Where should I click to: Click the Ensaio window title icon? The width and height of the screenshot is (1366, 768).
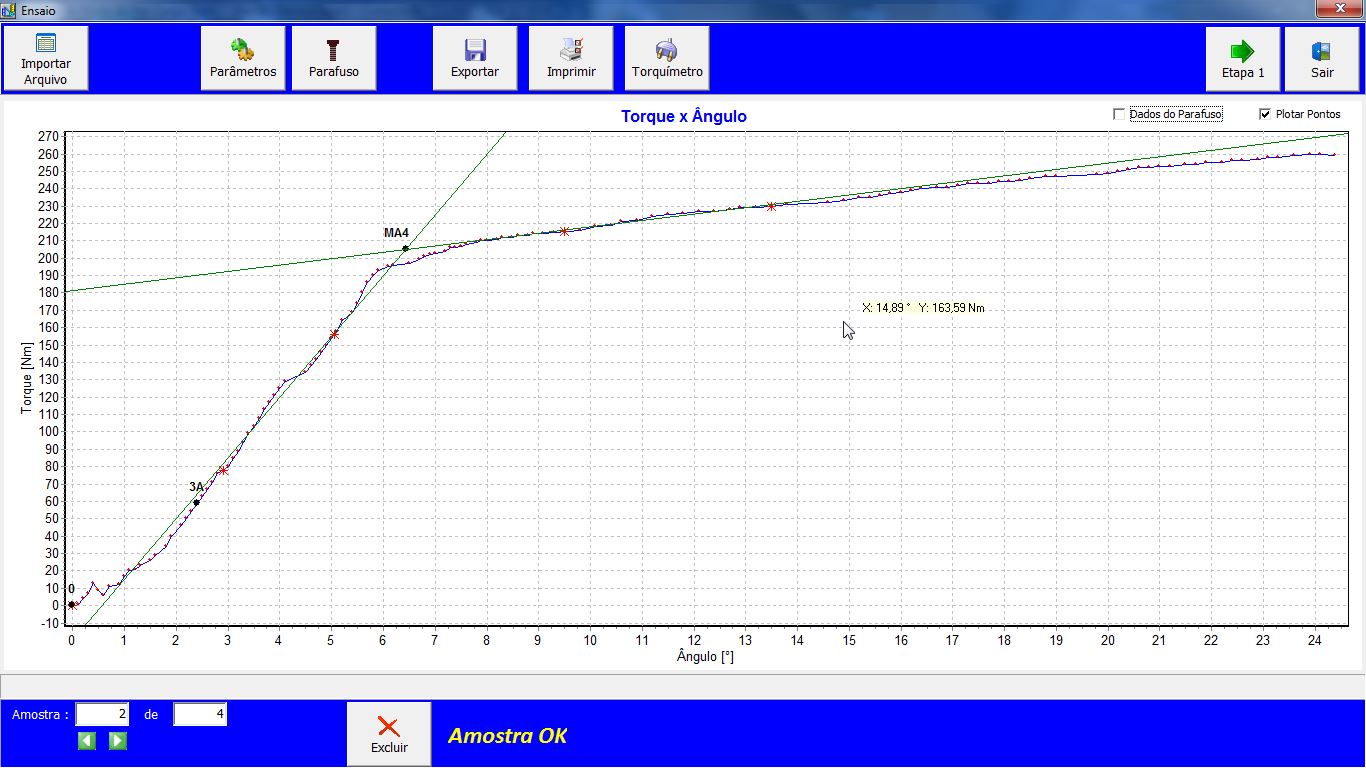(x=9, y=9)
